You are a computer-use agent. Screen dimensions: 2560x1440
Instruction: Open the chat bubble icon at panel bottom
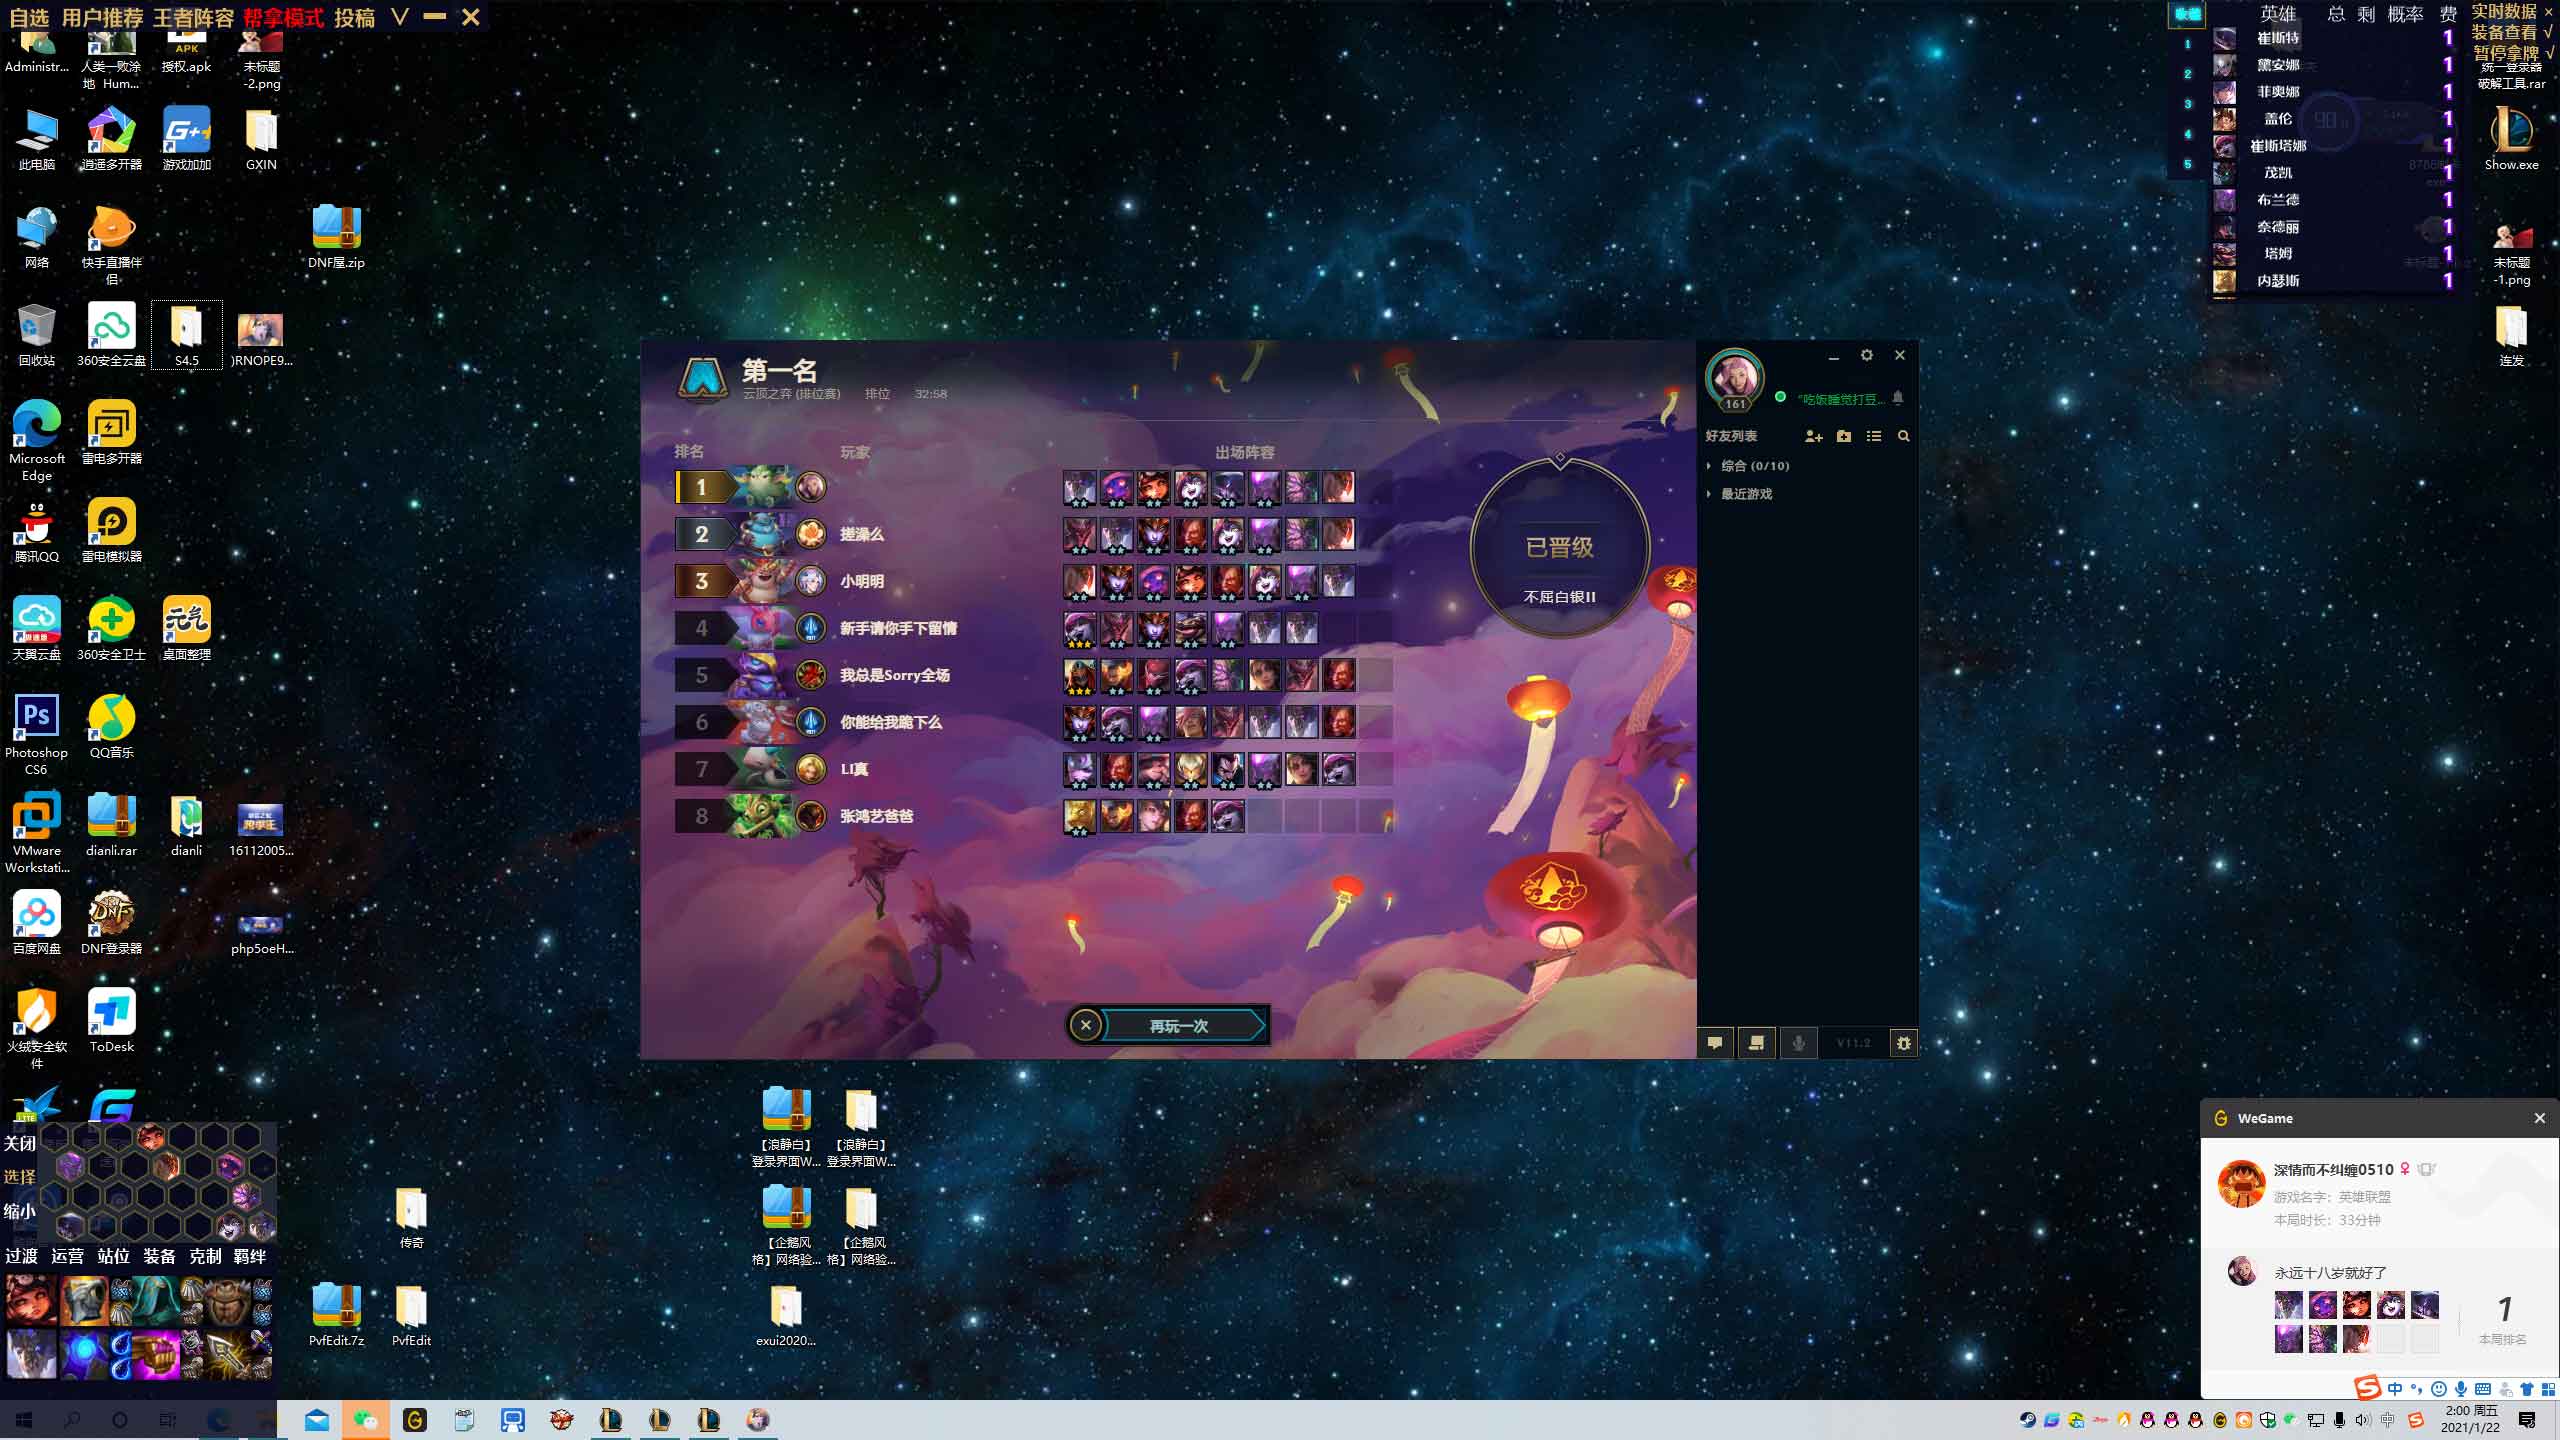(x=1715, y=1043)
